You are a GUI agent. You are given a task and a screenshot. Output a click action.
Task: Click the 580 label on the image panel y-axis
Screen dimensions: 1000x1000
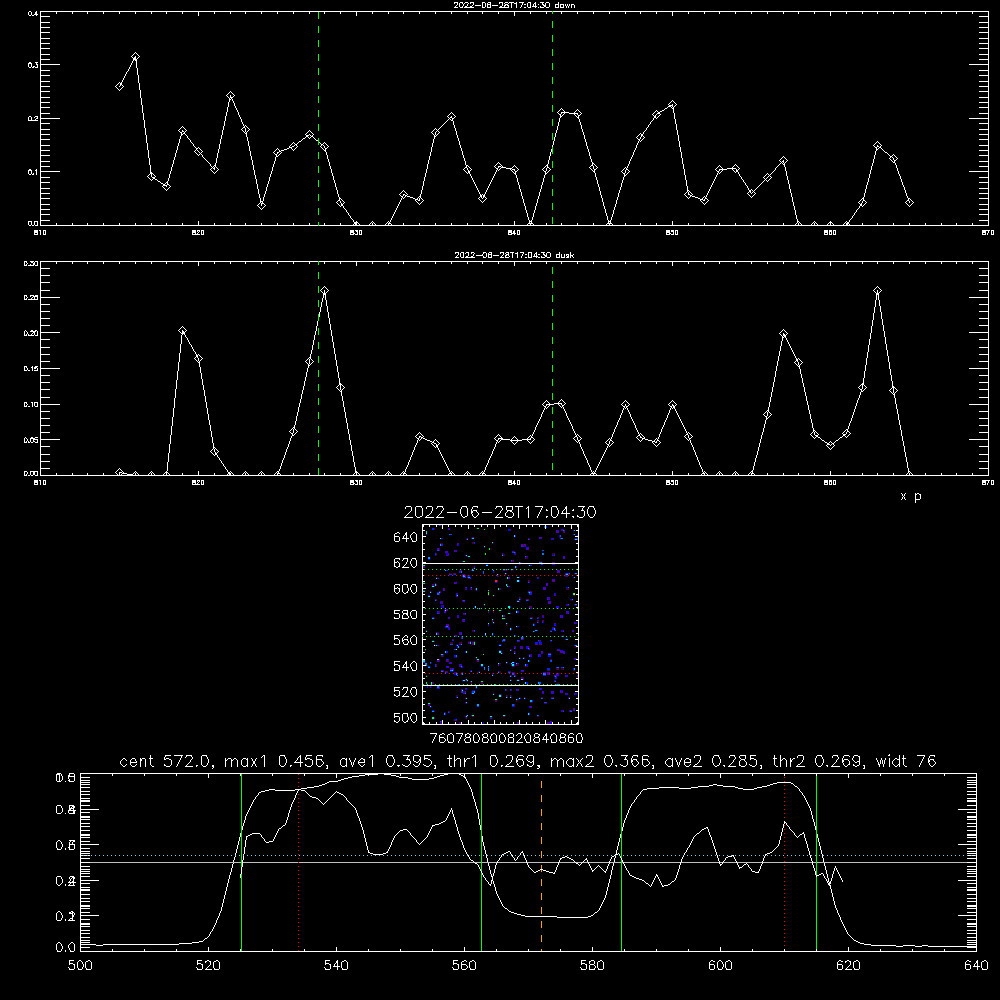(x=406, y=615)
